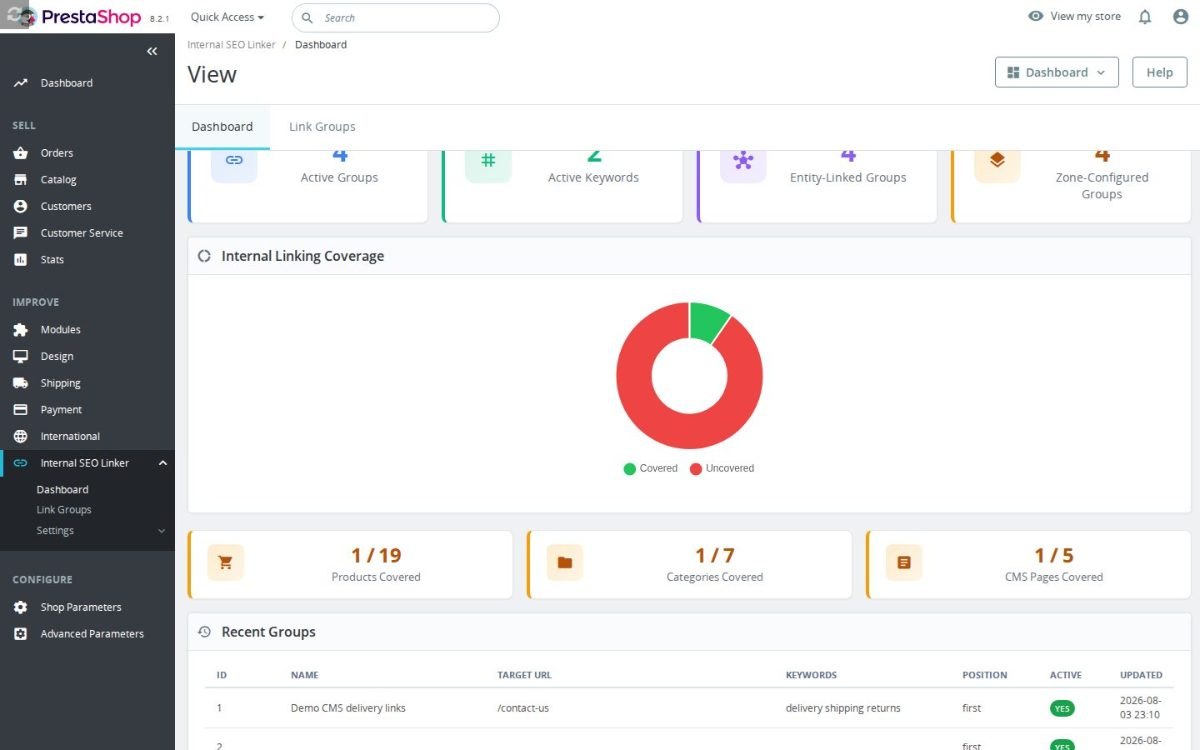Open Shop Parameters in sidebar
The width and height of the screenshot is (1200, 750).
pyautogui.click(x=81, y=607)
